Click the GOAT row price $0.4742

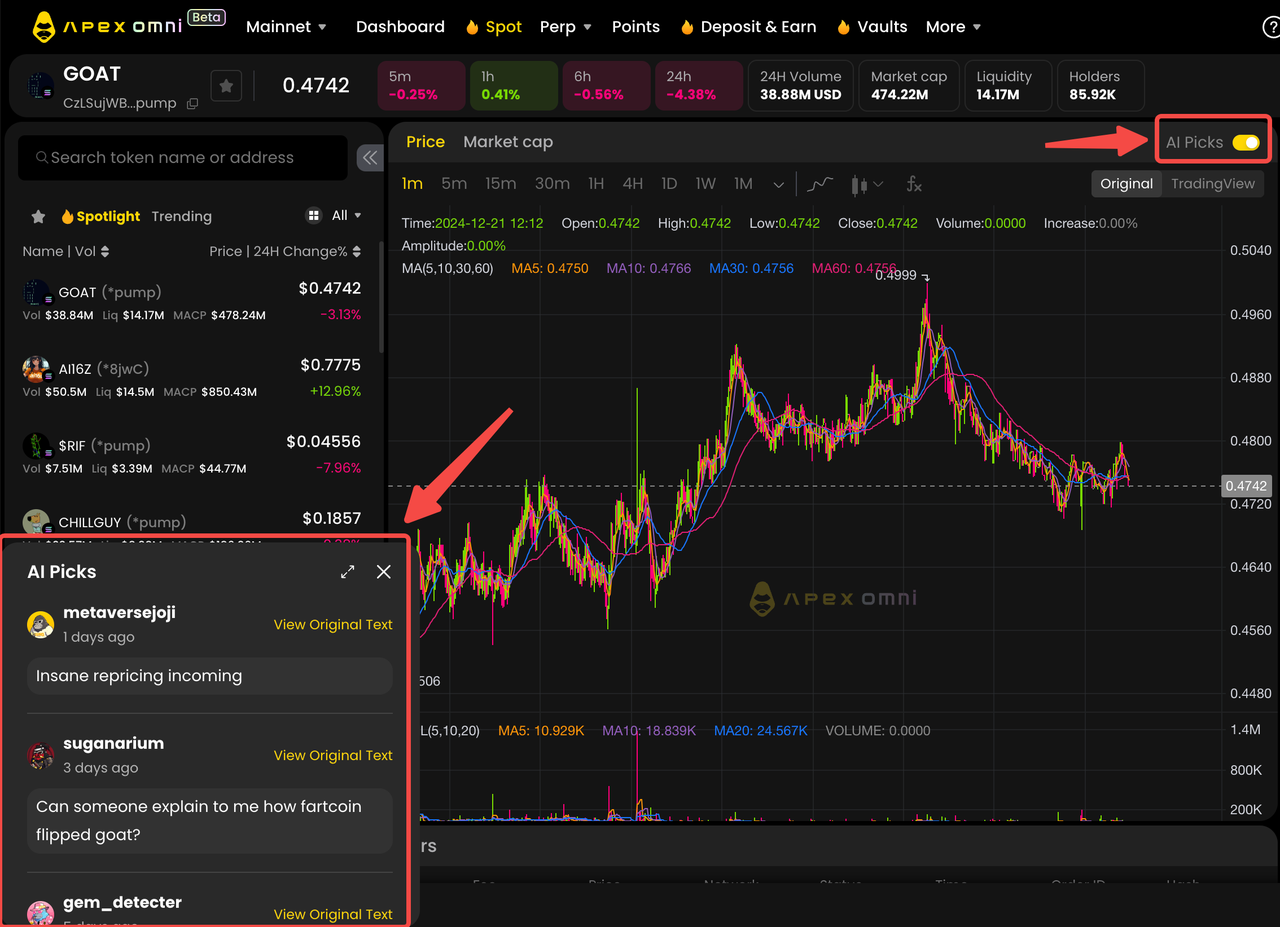click(x=330, y=288)
